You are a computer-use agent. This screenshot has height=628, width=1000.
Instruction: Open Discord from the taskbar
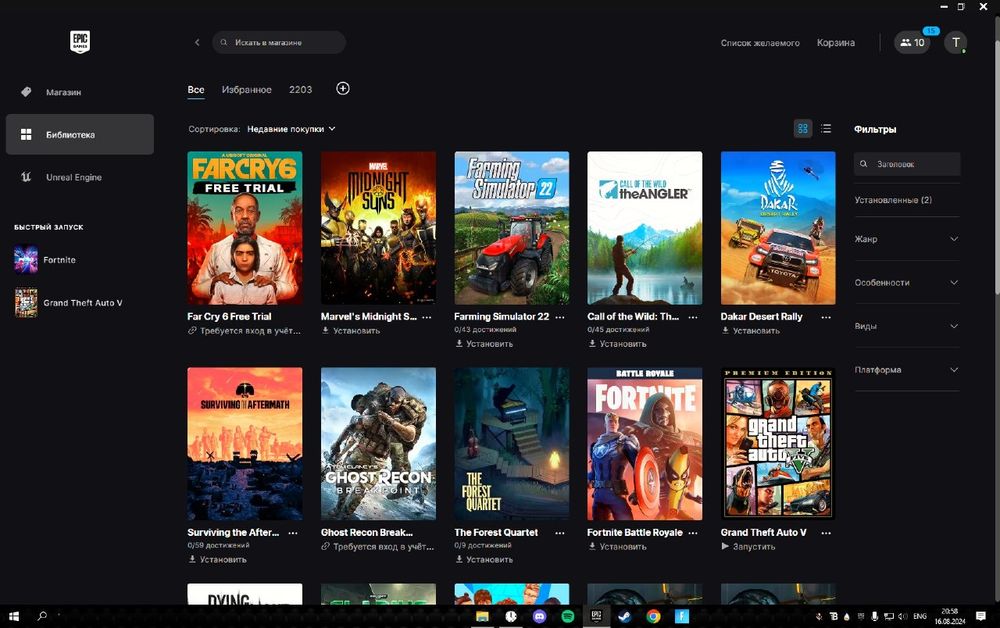[540, 617]
